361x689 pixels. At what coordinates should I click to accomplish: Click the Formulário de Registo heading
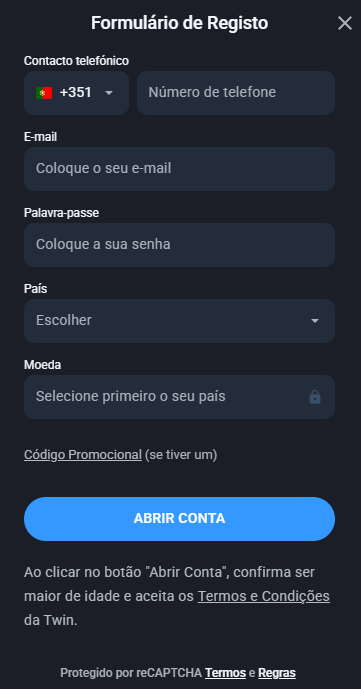coord(180,23)
